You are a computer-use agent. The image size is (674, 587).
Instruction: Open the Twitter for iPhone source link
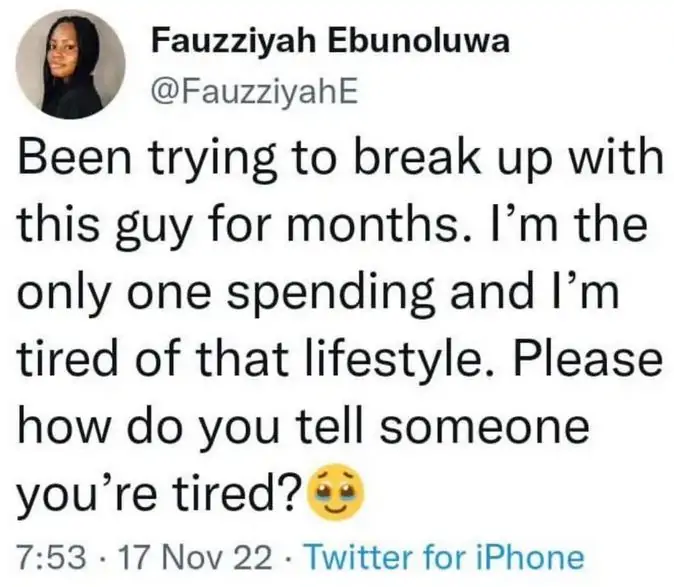tap(443, 556)
